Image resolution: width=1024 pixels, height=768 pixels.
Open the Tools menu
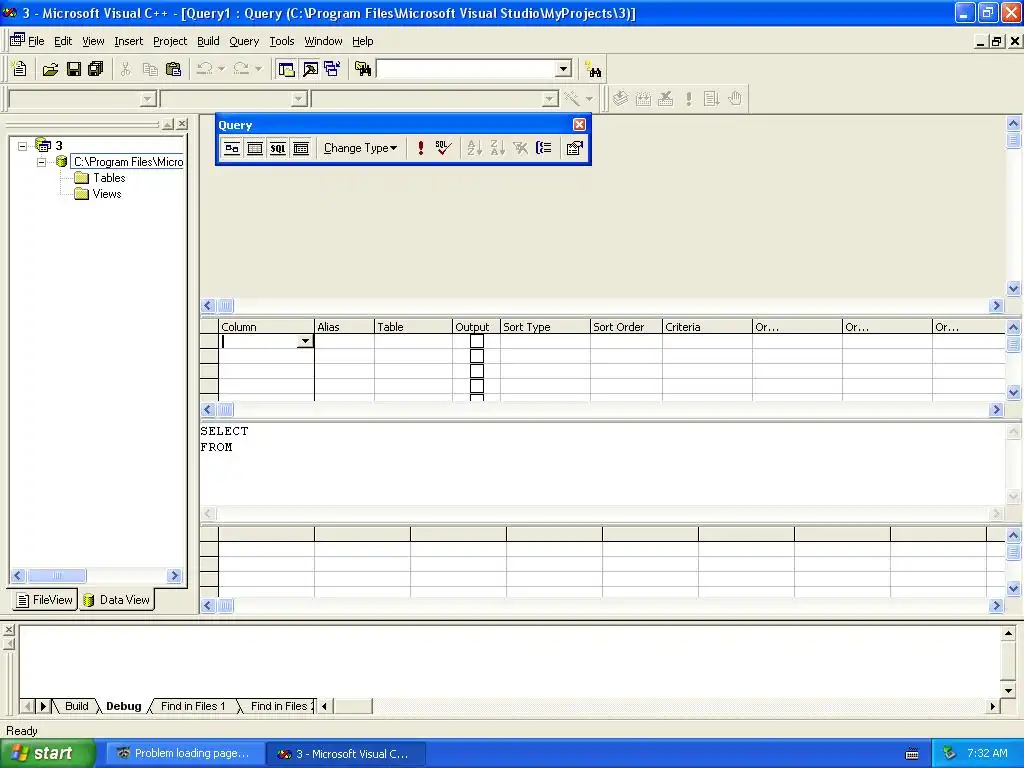[282, 41]
